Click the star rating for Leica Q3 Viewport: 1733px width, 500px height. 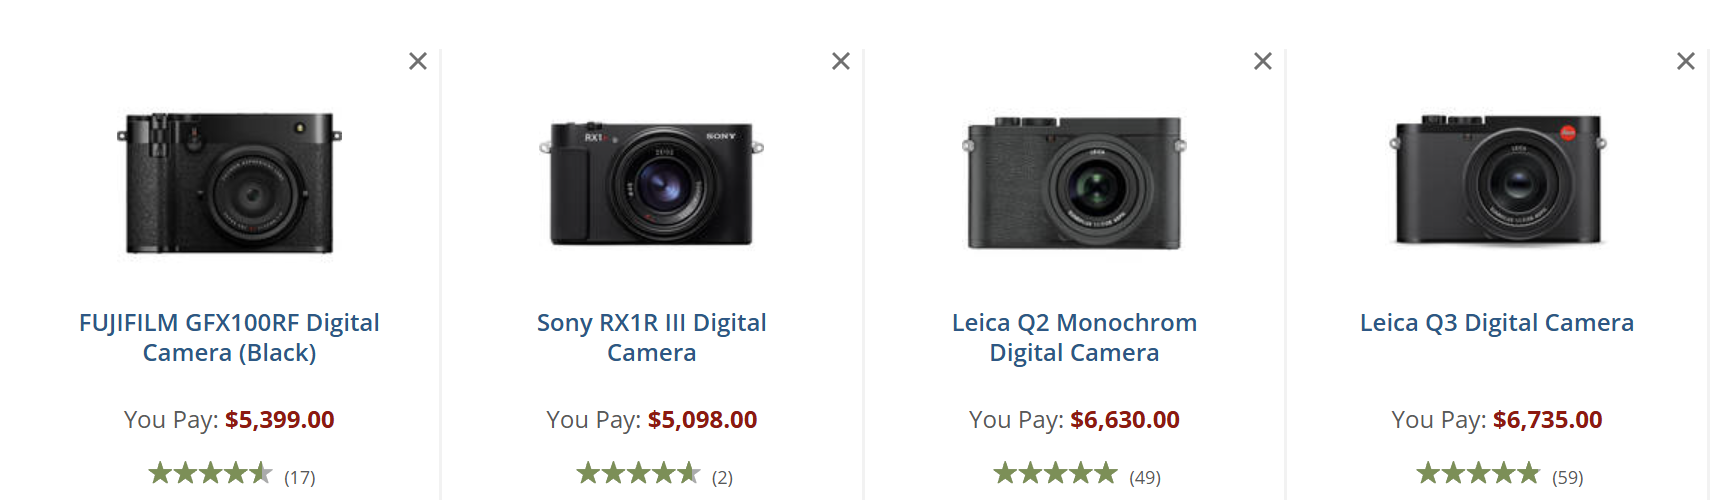point(1478,473)
